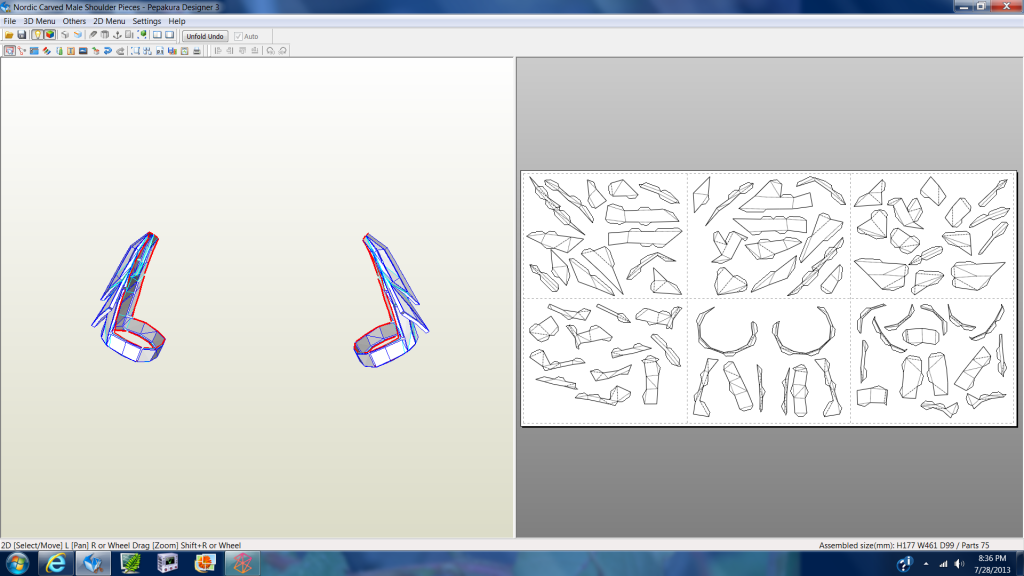Select the pencil edge tool icon
This screenshot has height=576, width=1024.
pos(93,35)
